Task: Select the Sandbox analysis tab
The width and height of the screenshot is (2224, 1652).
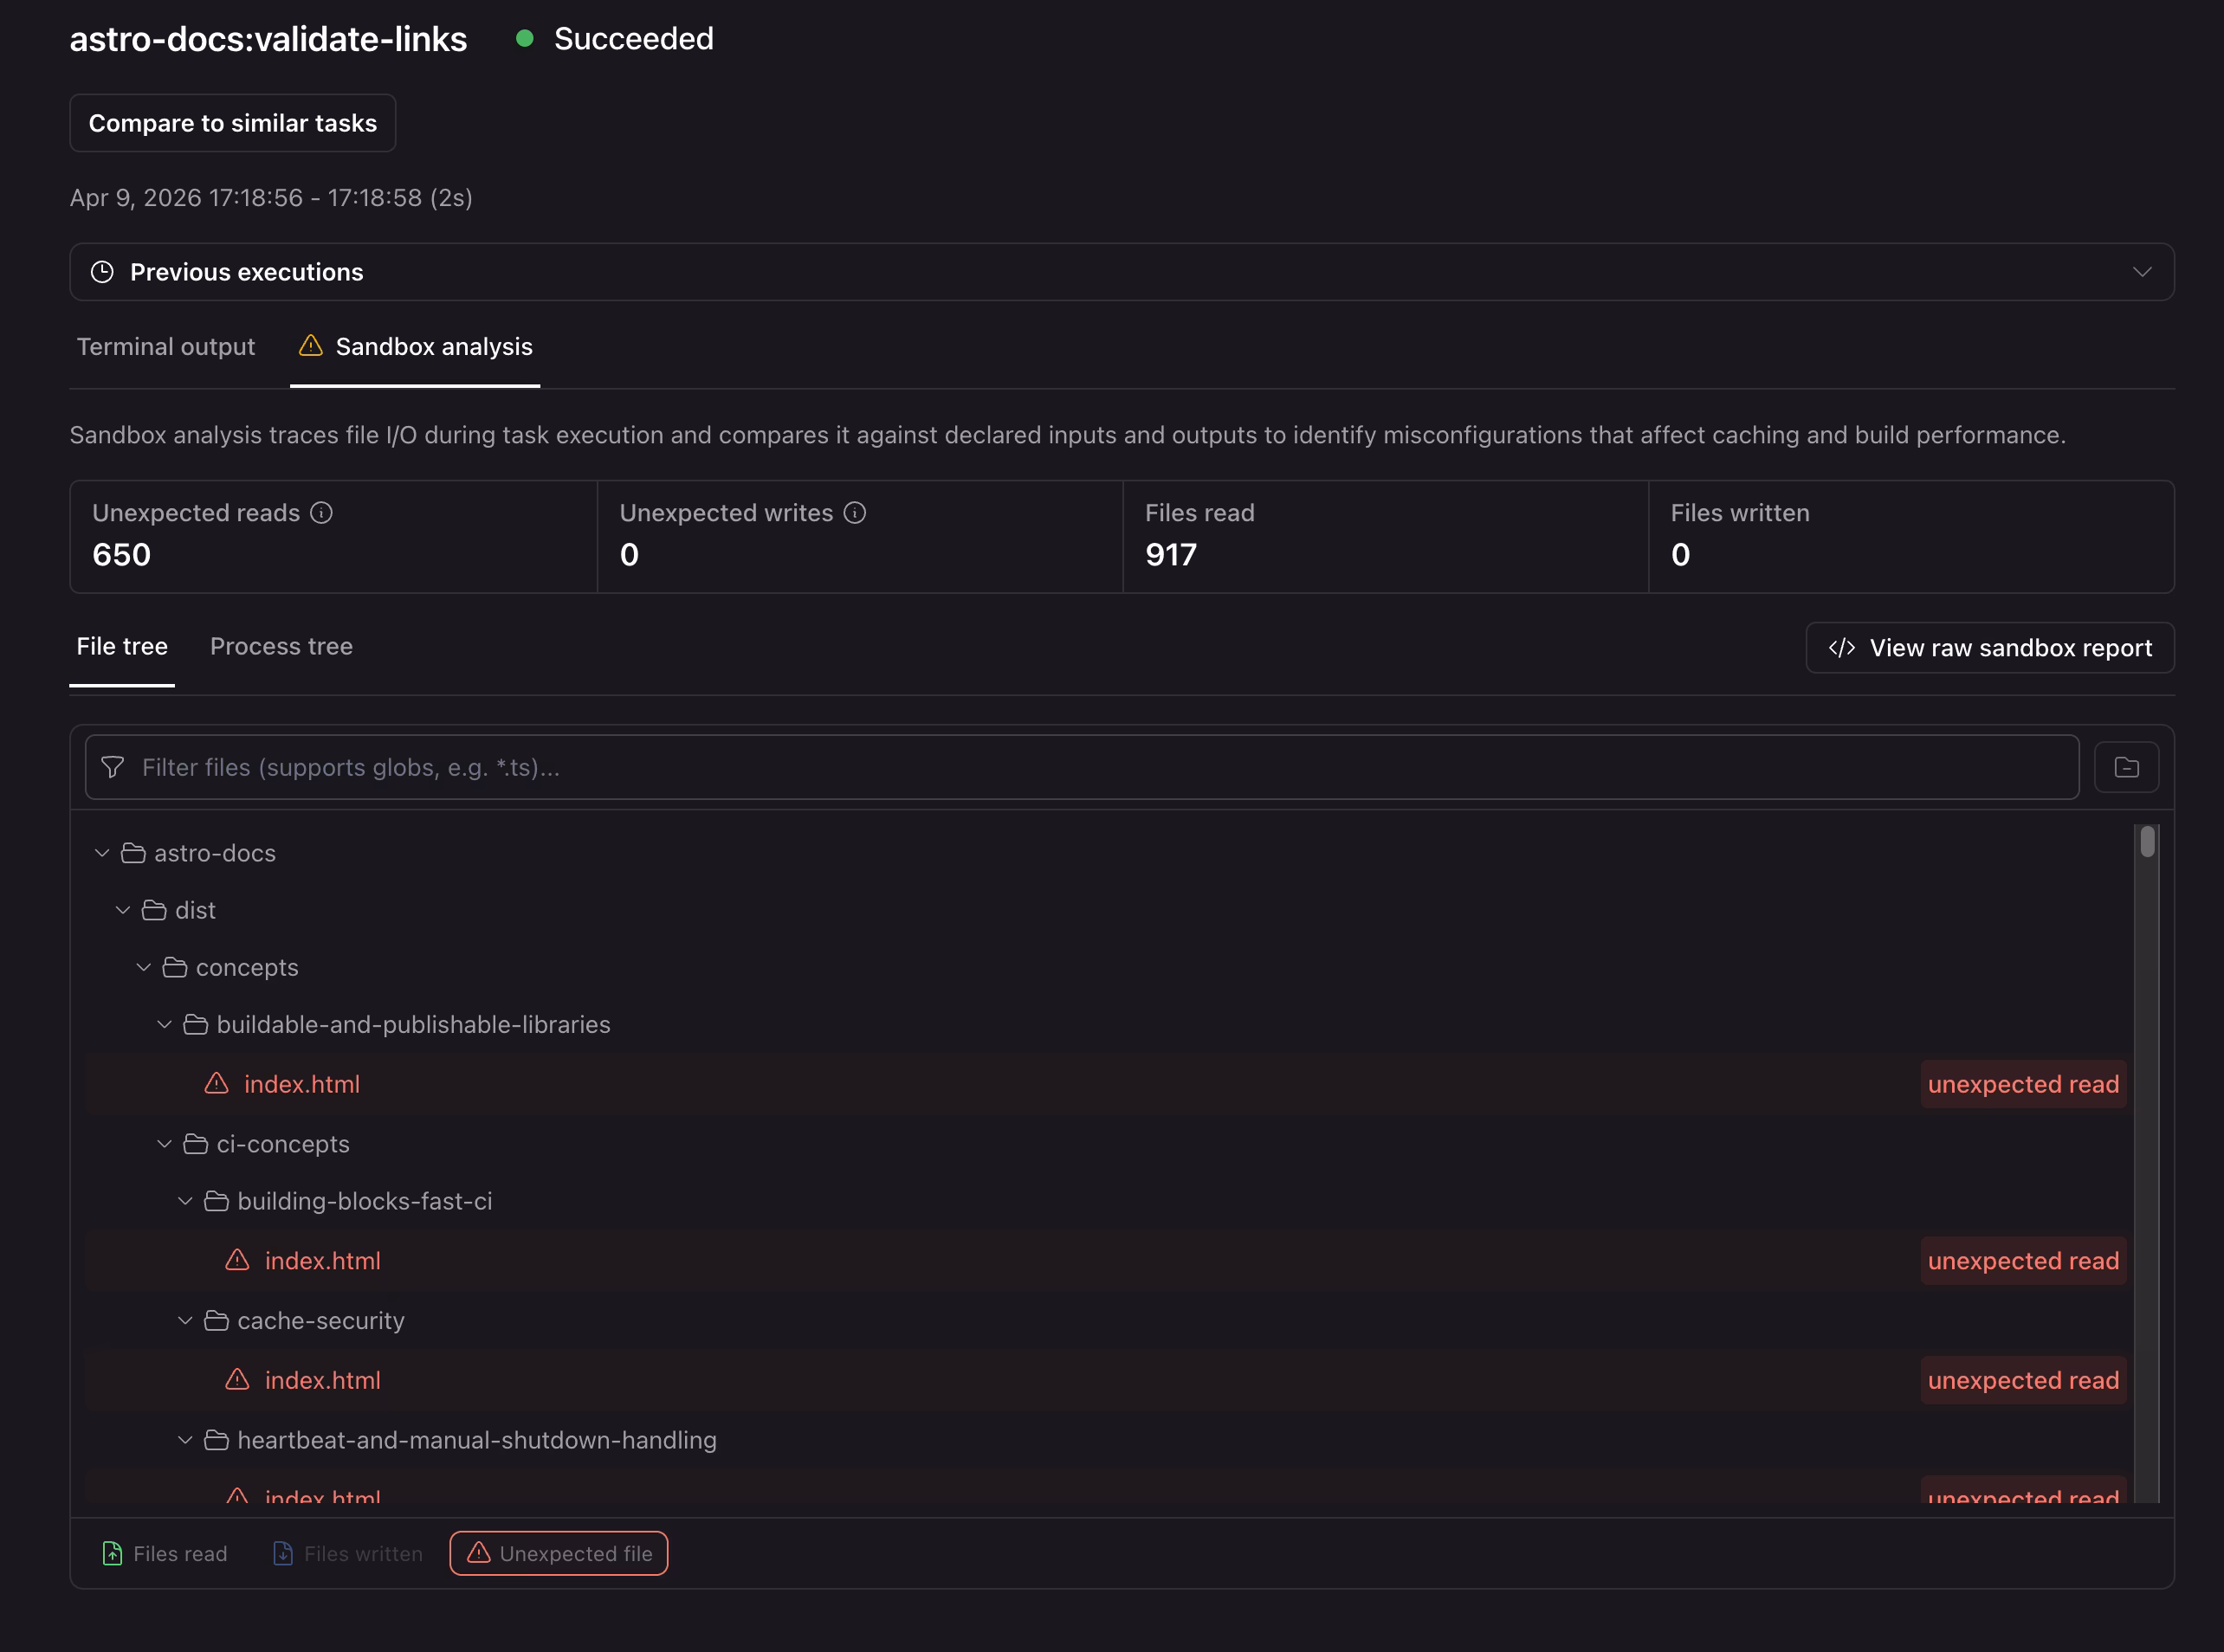Action: 415,346
